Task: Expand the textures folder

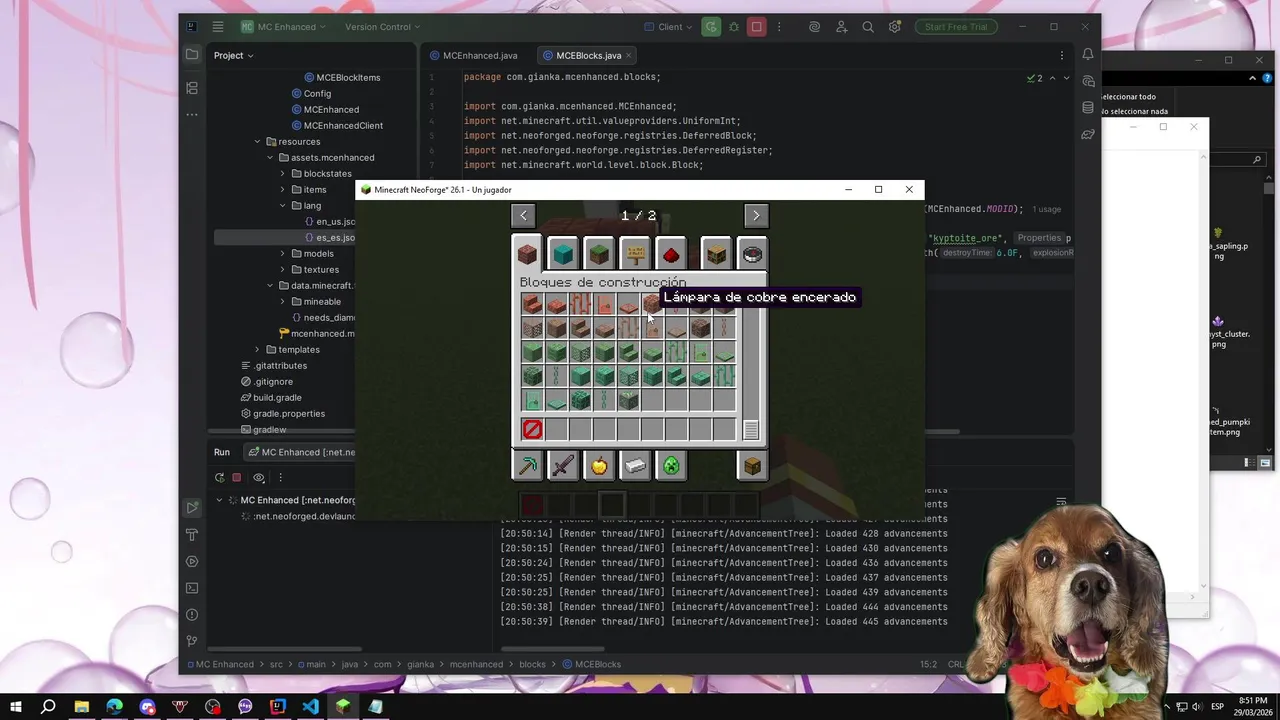Action: tap(282, 270)
